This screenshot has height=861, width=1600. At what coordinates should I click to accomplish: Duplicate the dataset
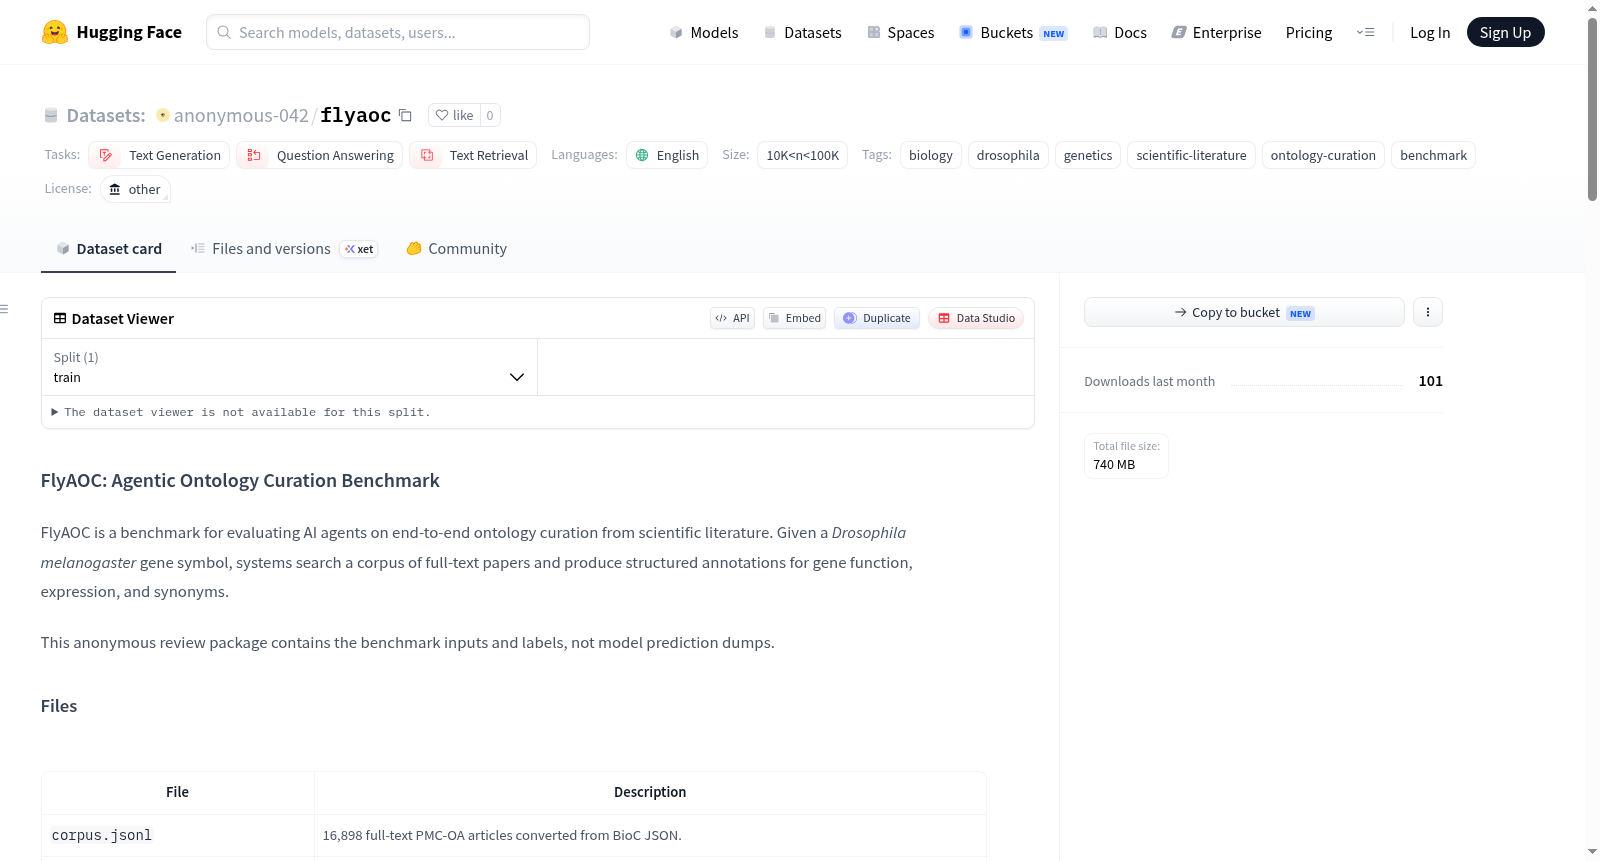point(877,318)
